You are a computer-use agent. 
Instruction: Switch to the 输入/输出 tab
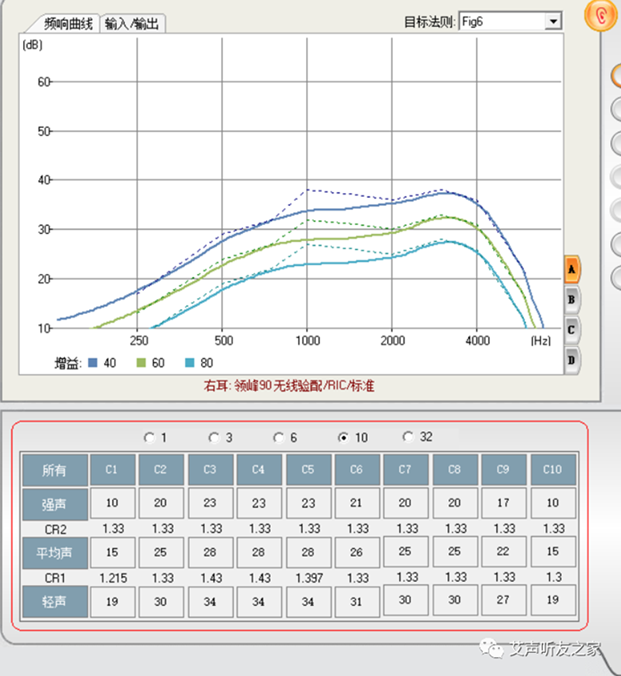click(x=132, y=23)
